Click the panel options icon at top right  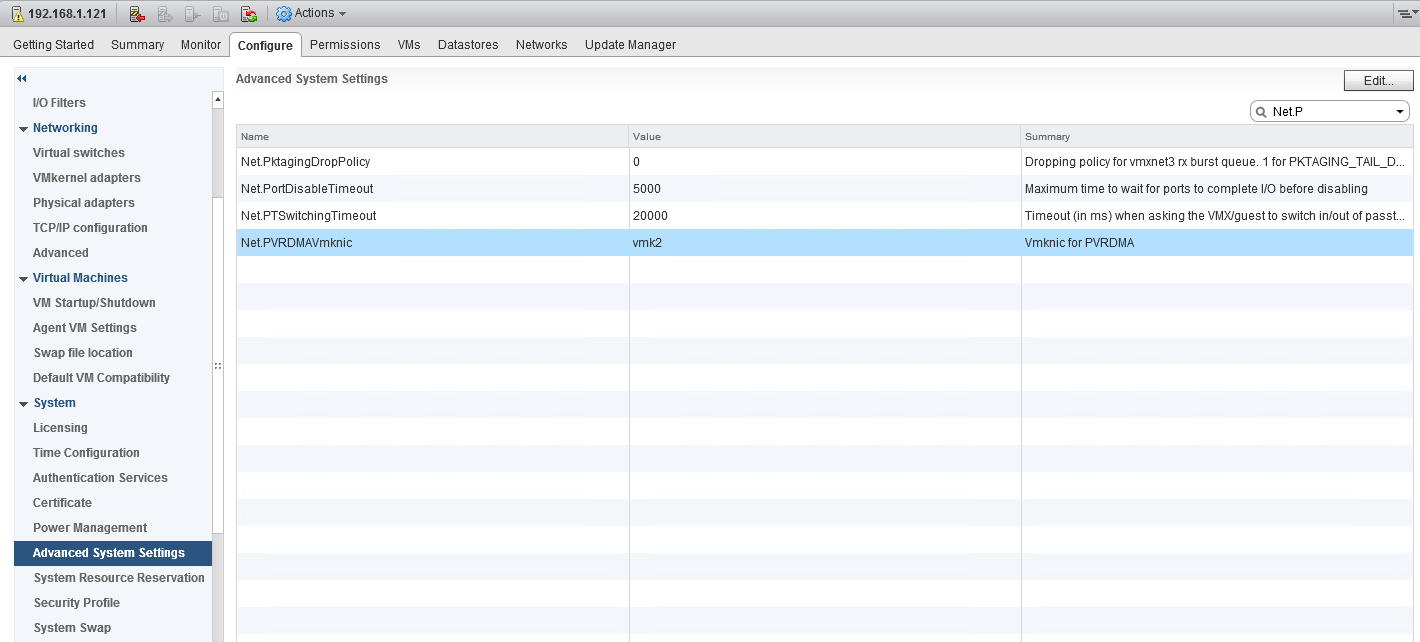(1408, 13)
